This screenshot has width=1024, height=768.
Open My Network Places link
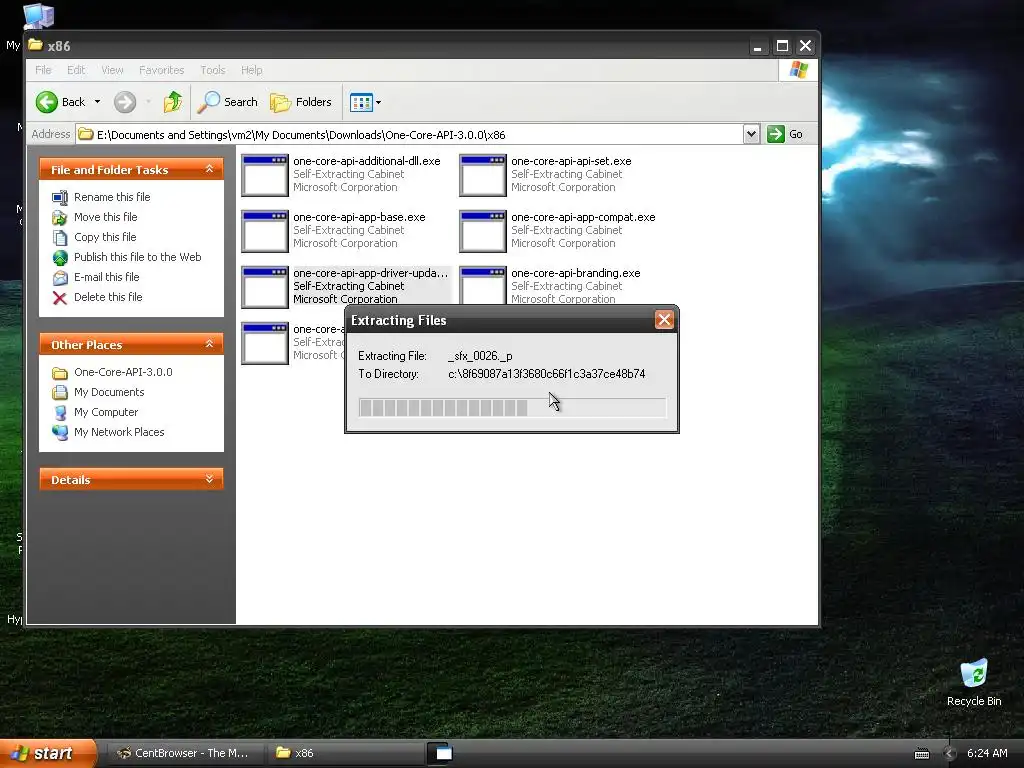(x=119, y=432)
